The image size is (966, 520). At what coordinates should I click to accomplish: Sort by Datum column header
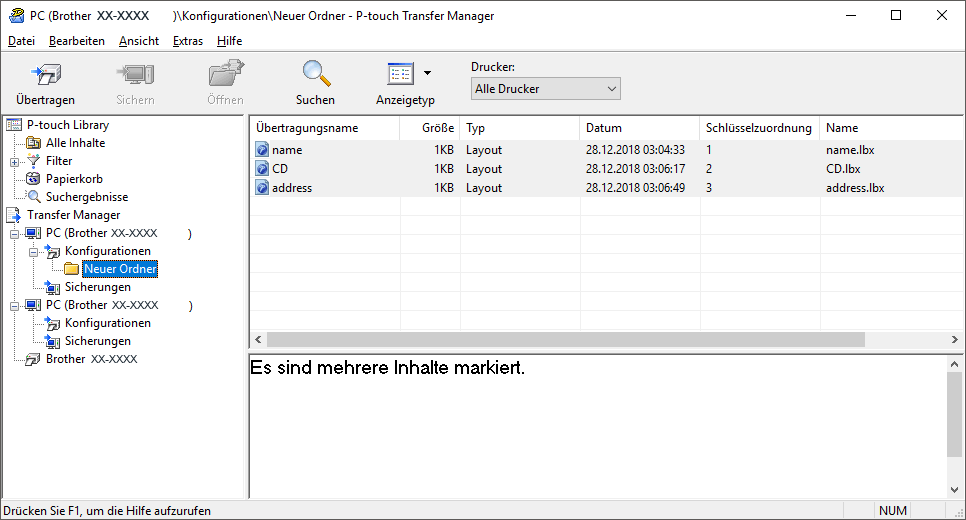(639, 128)
